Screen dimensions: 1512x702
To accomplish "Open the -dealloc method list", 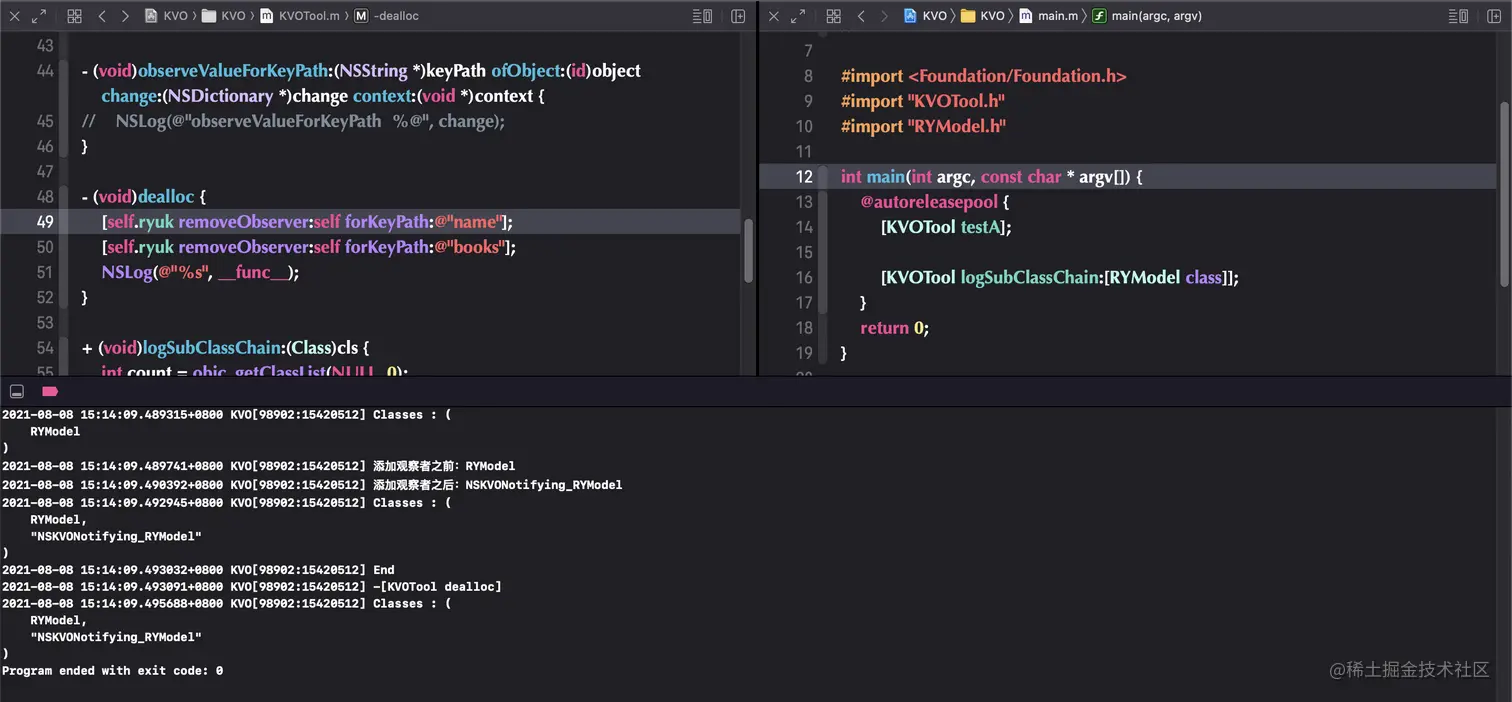I will (x=385, y=16).
